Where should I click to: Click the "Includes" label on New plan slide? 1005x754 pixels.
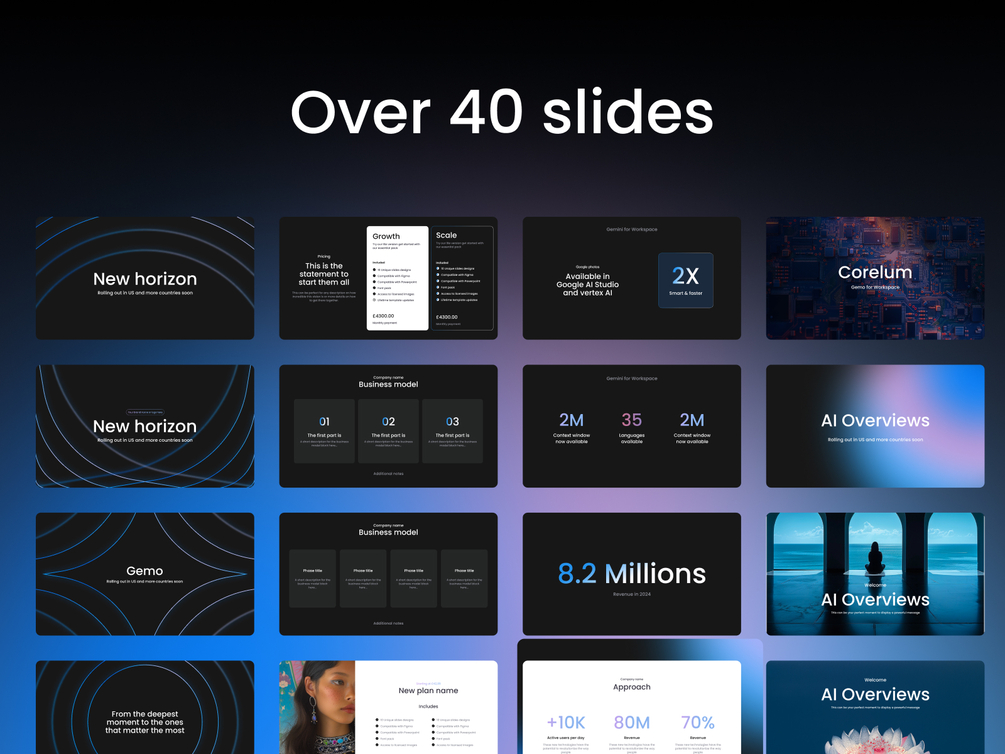tap(428, 707)
